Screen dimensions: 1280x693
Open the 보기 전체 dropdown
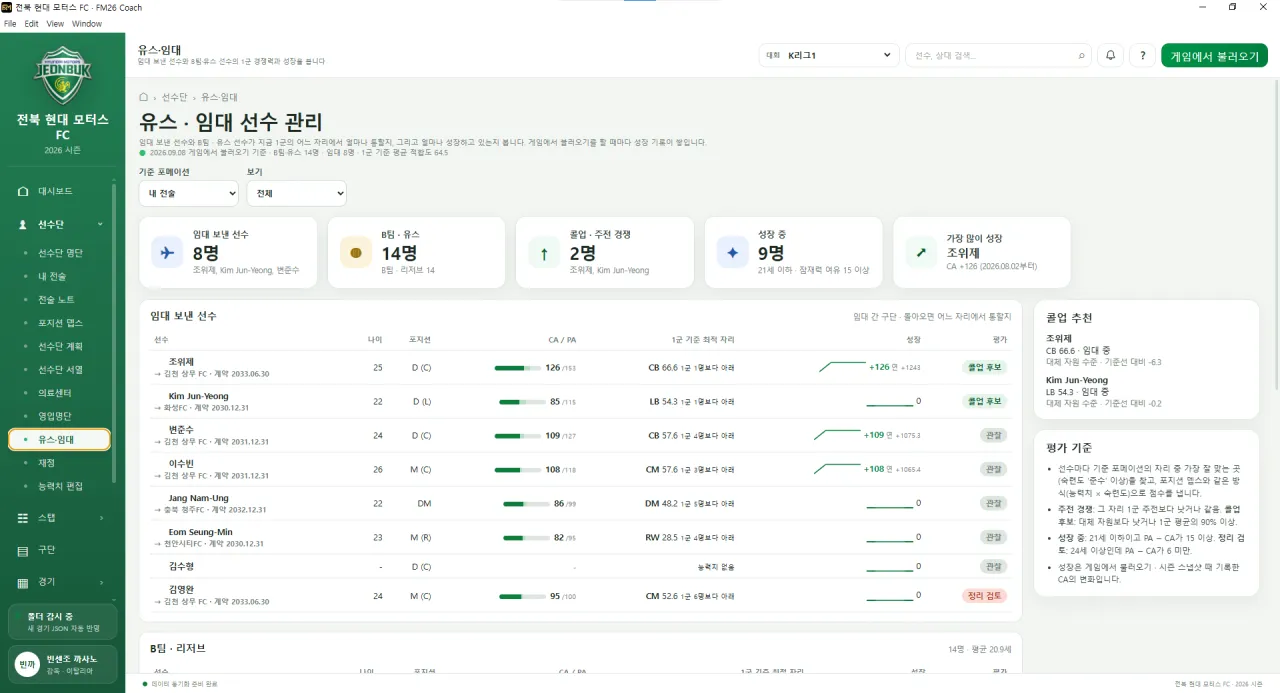coord(296,193)
